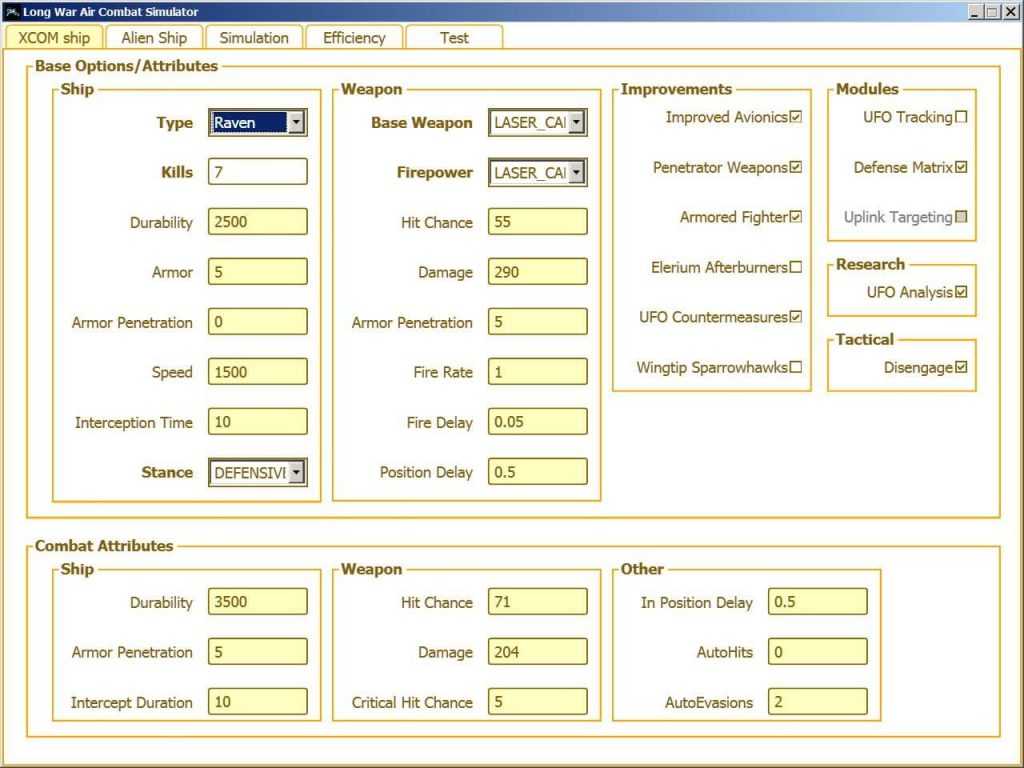Viewport: 1024px width, 768px height.
Task: Tick the Wingtip Sparrowhawks checkbox
Action: coord(796,367)
